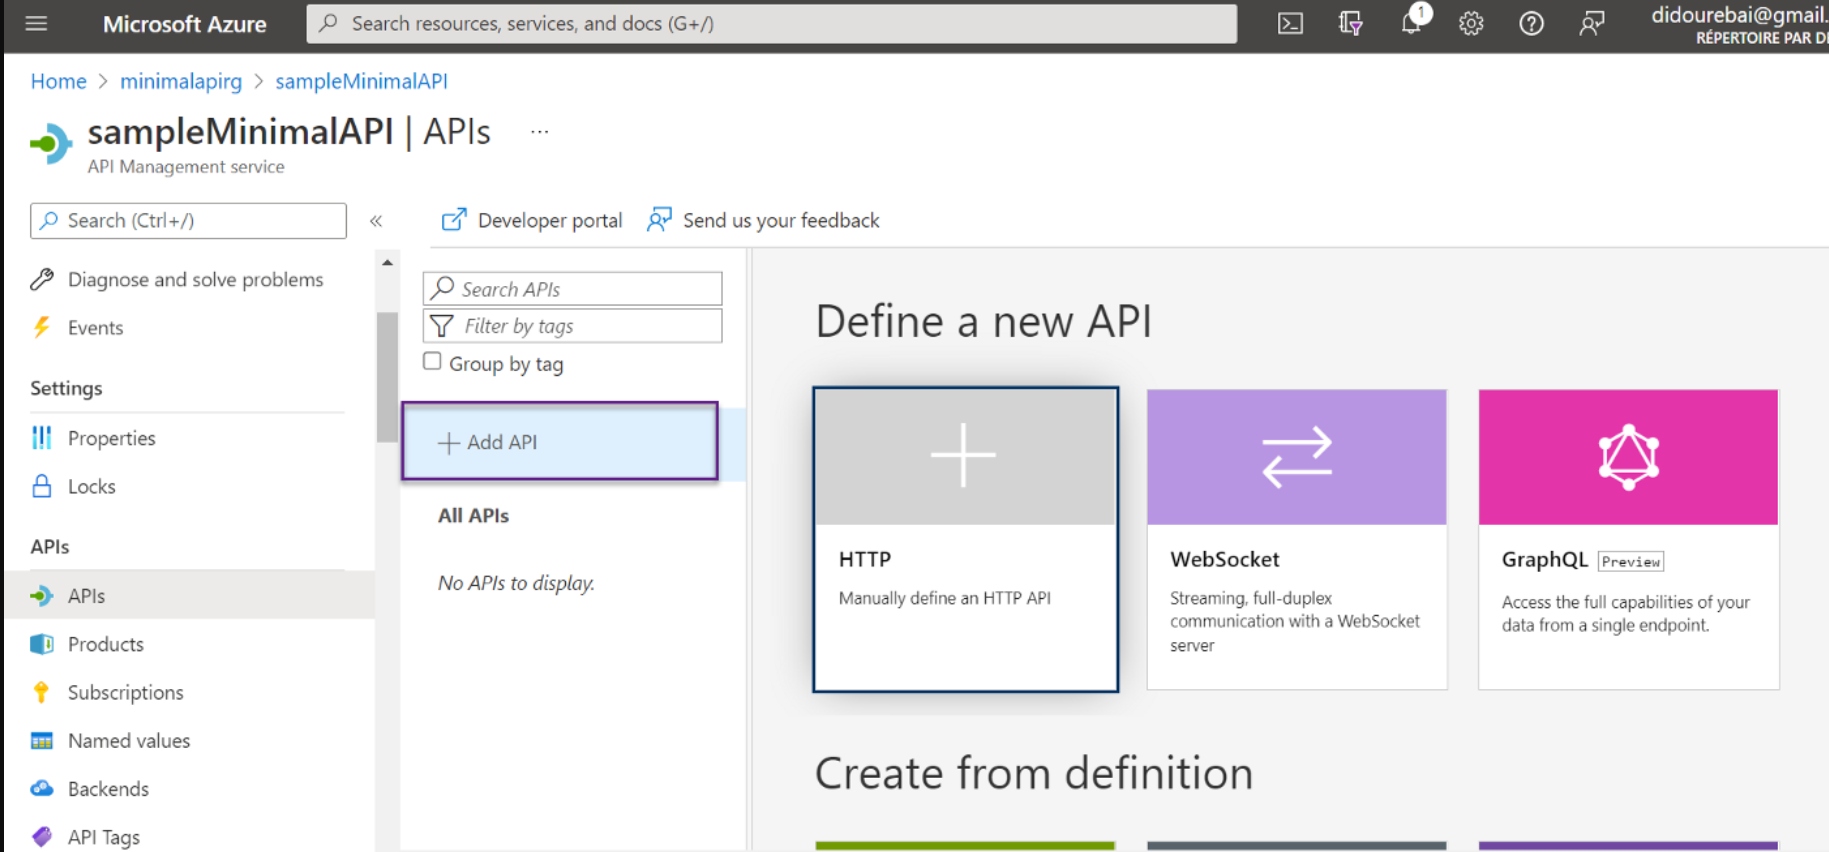This screenshot has height=852, width=1829.
Task: Select the HTTP API tile
Action: tap(965, 539)
